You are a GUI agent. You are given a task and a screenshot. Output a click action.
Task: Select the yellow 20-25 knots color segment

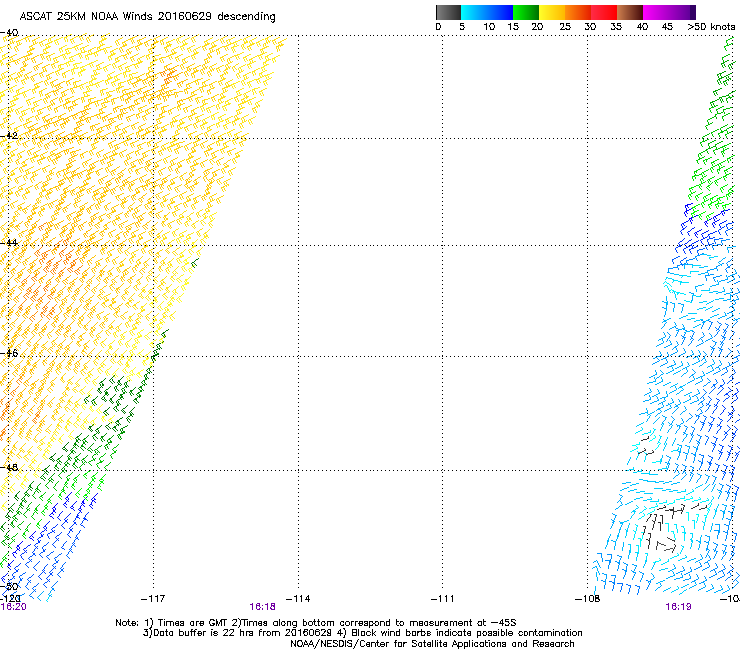coord(552,12)
